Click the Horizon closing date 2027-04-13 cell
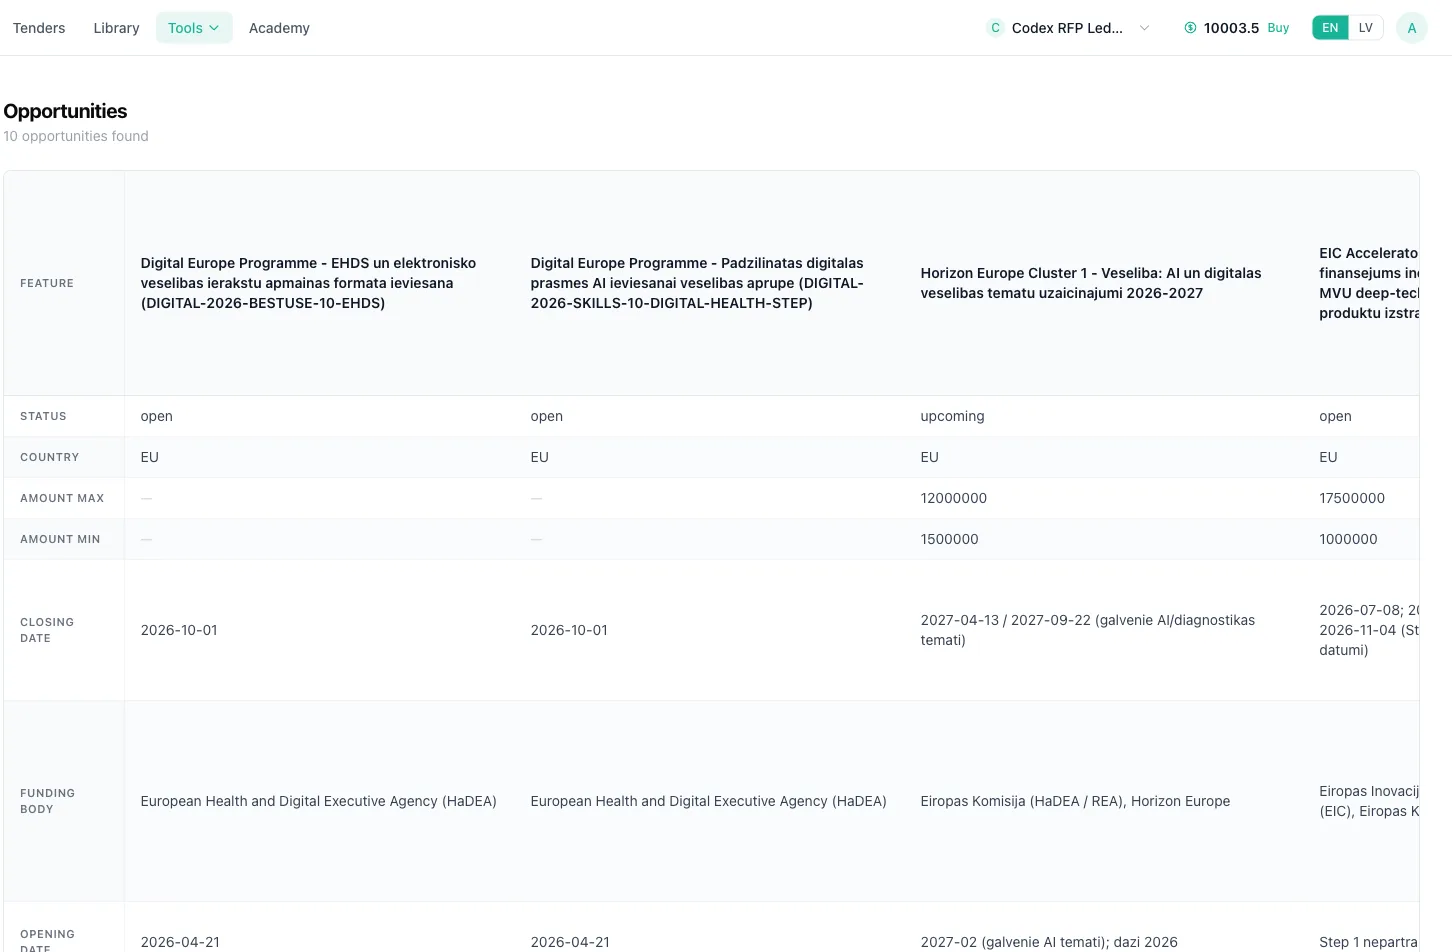The height and width of the screenshot is (952, 1452). [x=1088, y=630]
